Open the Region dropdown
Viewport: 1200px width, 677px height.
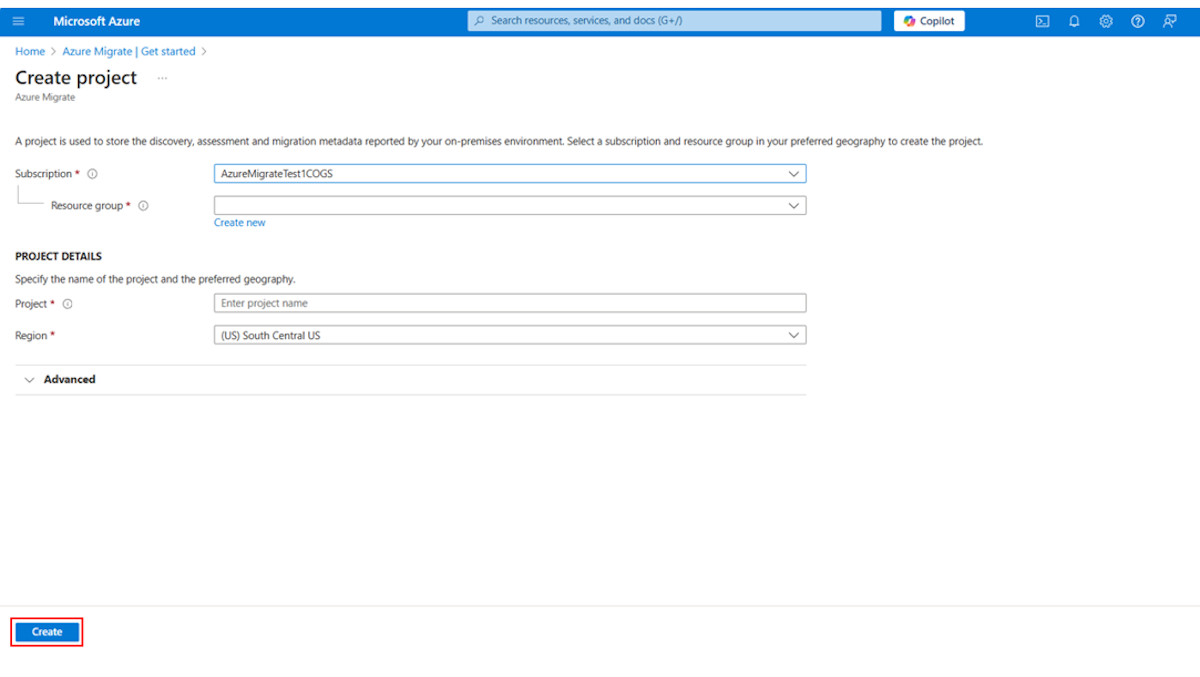tap(510, 336)
